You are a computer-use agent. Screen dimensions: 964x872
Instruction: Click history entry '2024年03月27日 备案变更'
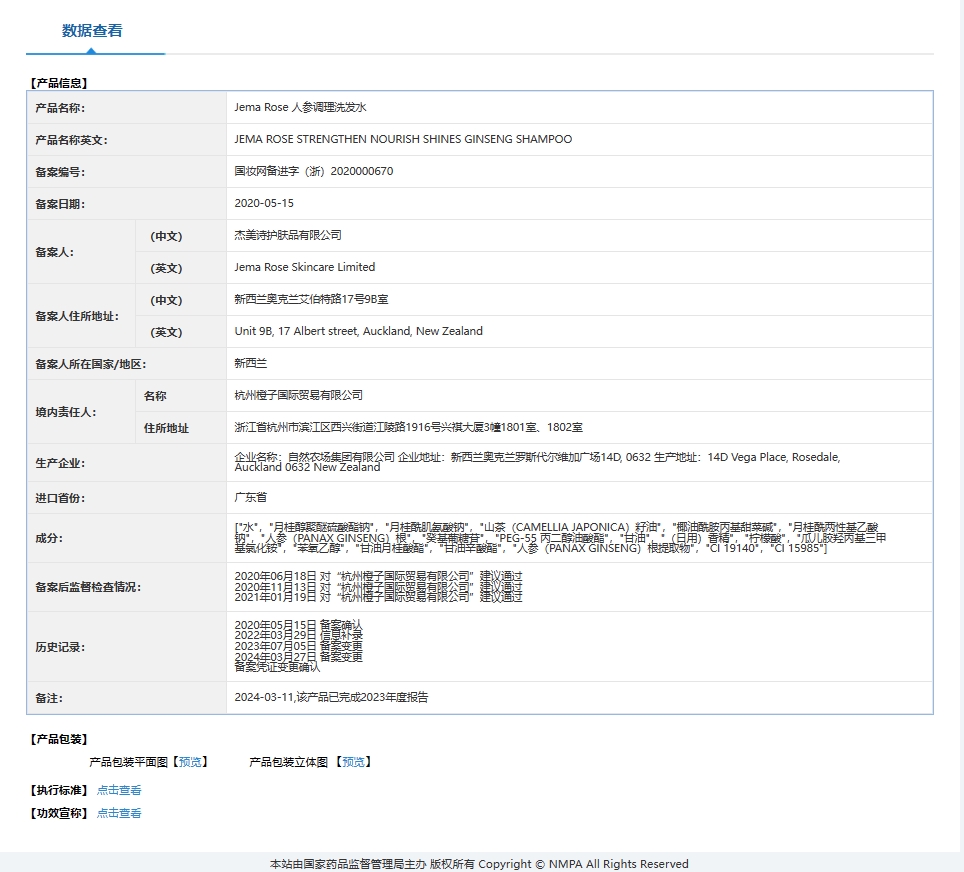tap(298, 657)
